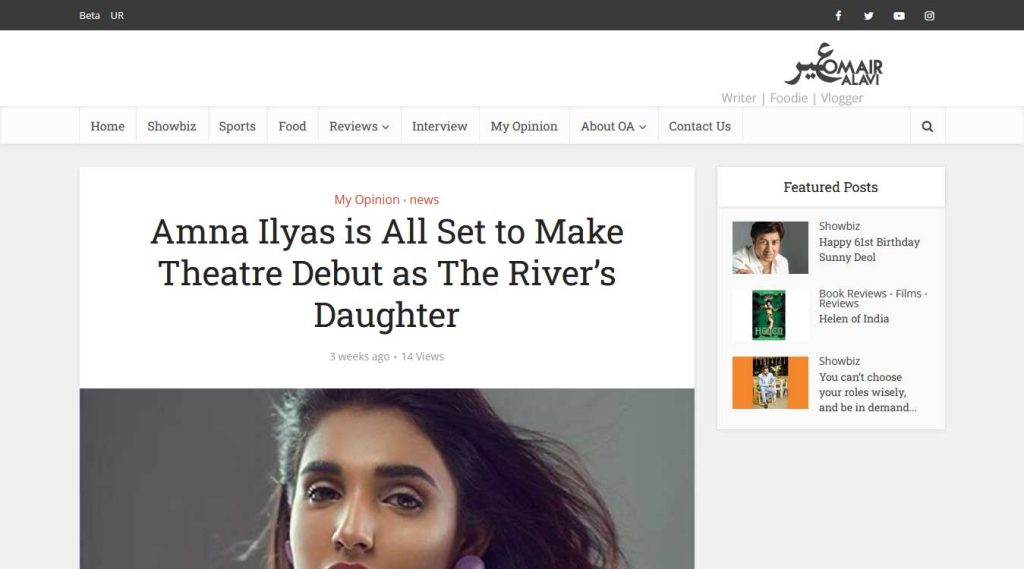Open Happy 61st Birthday Sunny Deol post
Image resolution: width=1024 pixels, height=569 pixels.
[x=869, y=250]
